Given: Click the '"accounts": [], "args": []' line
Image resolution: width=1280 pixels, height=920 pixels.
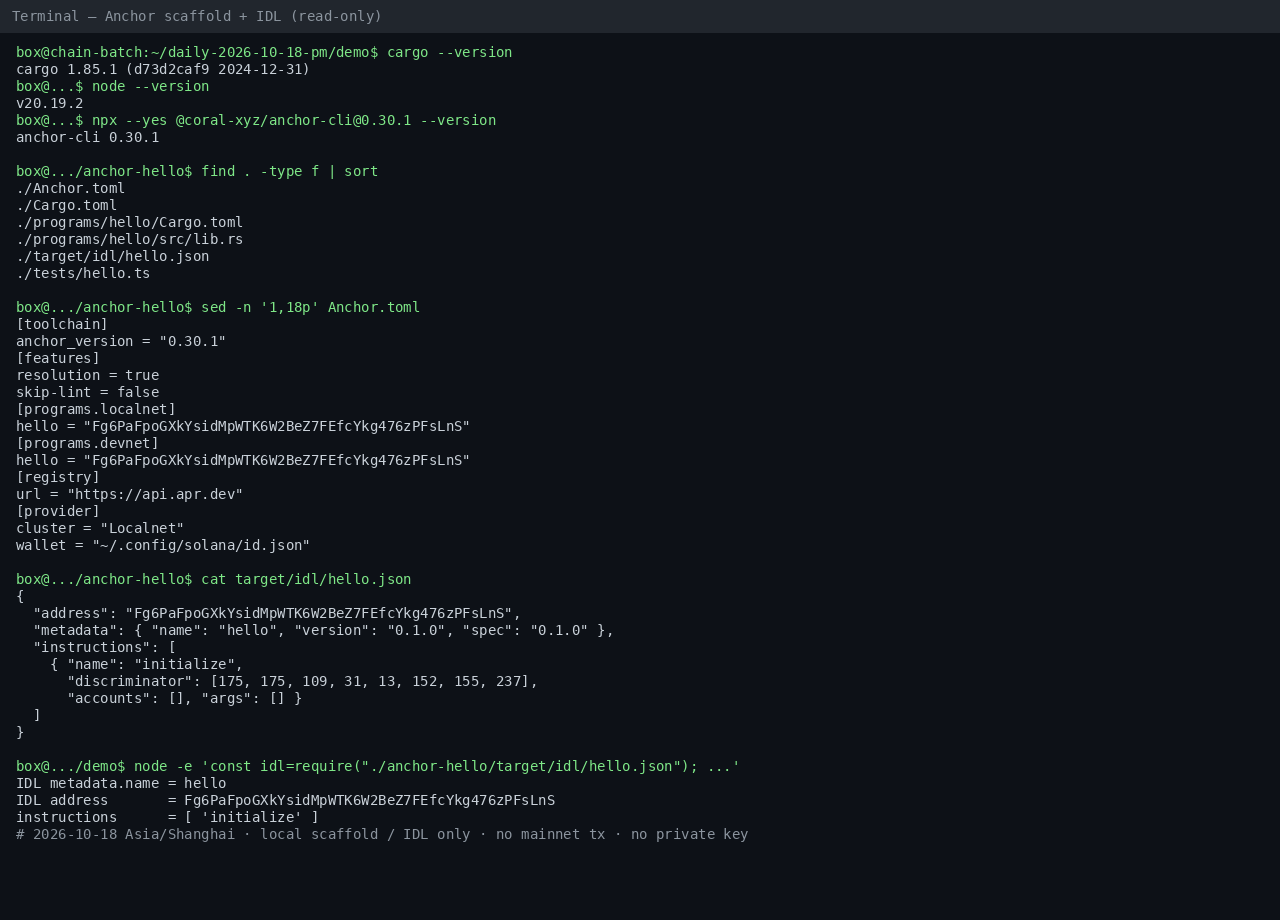Looking at the screenshot, I should pos(184,698).
